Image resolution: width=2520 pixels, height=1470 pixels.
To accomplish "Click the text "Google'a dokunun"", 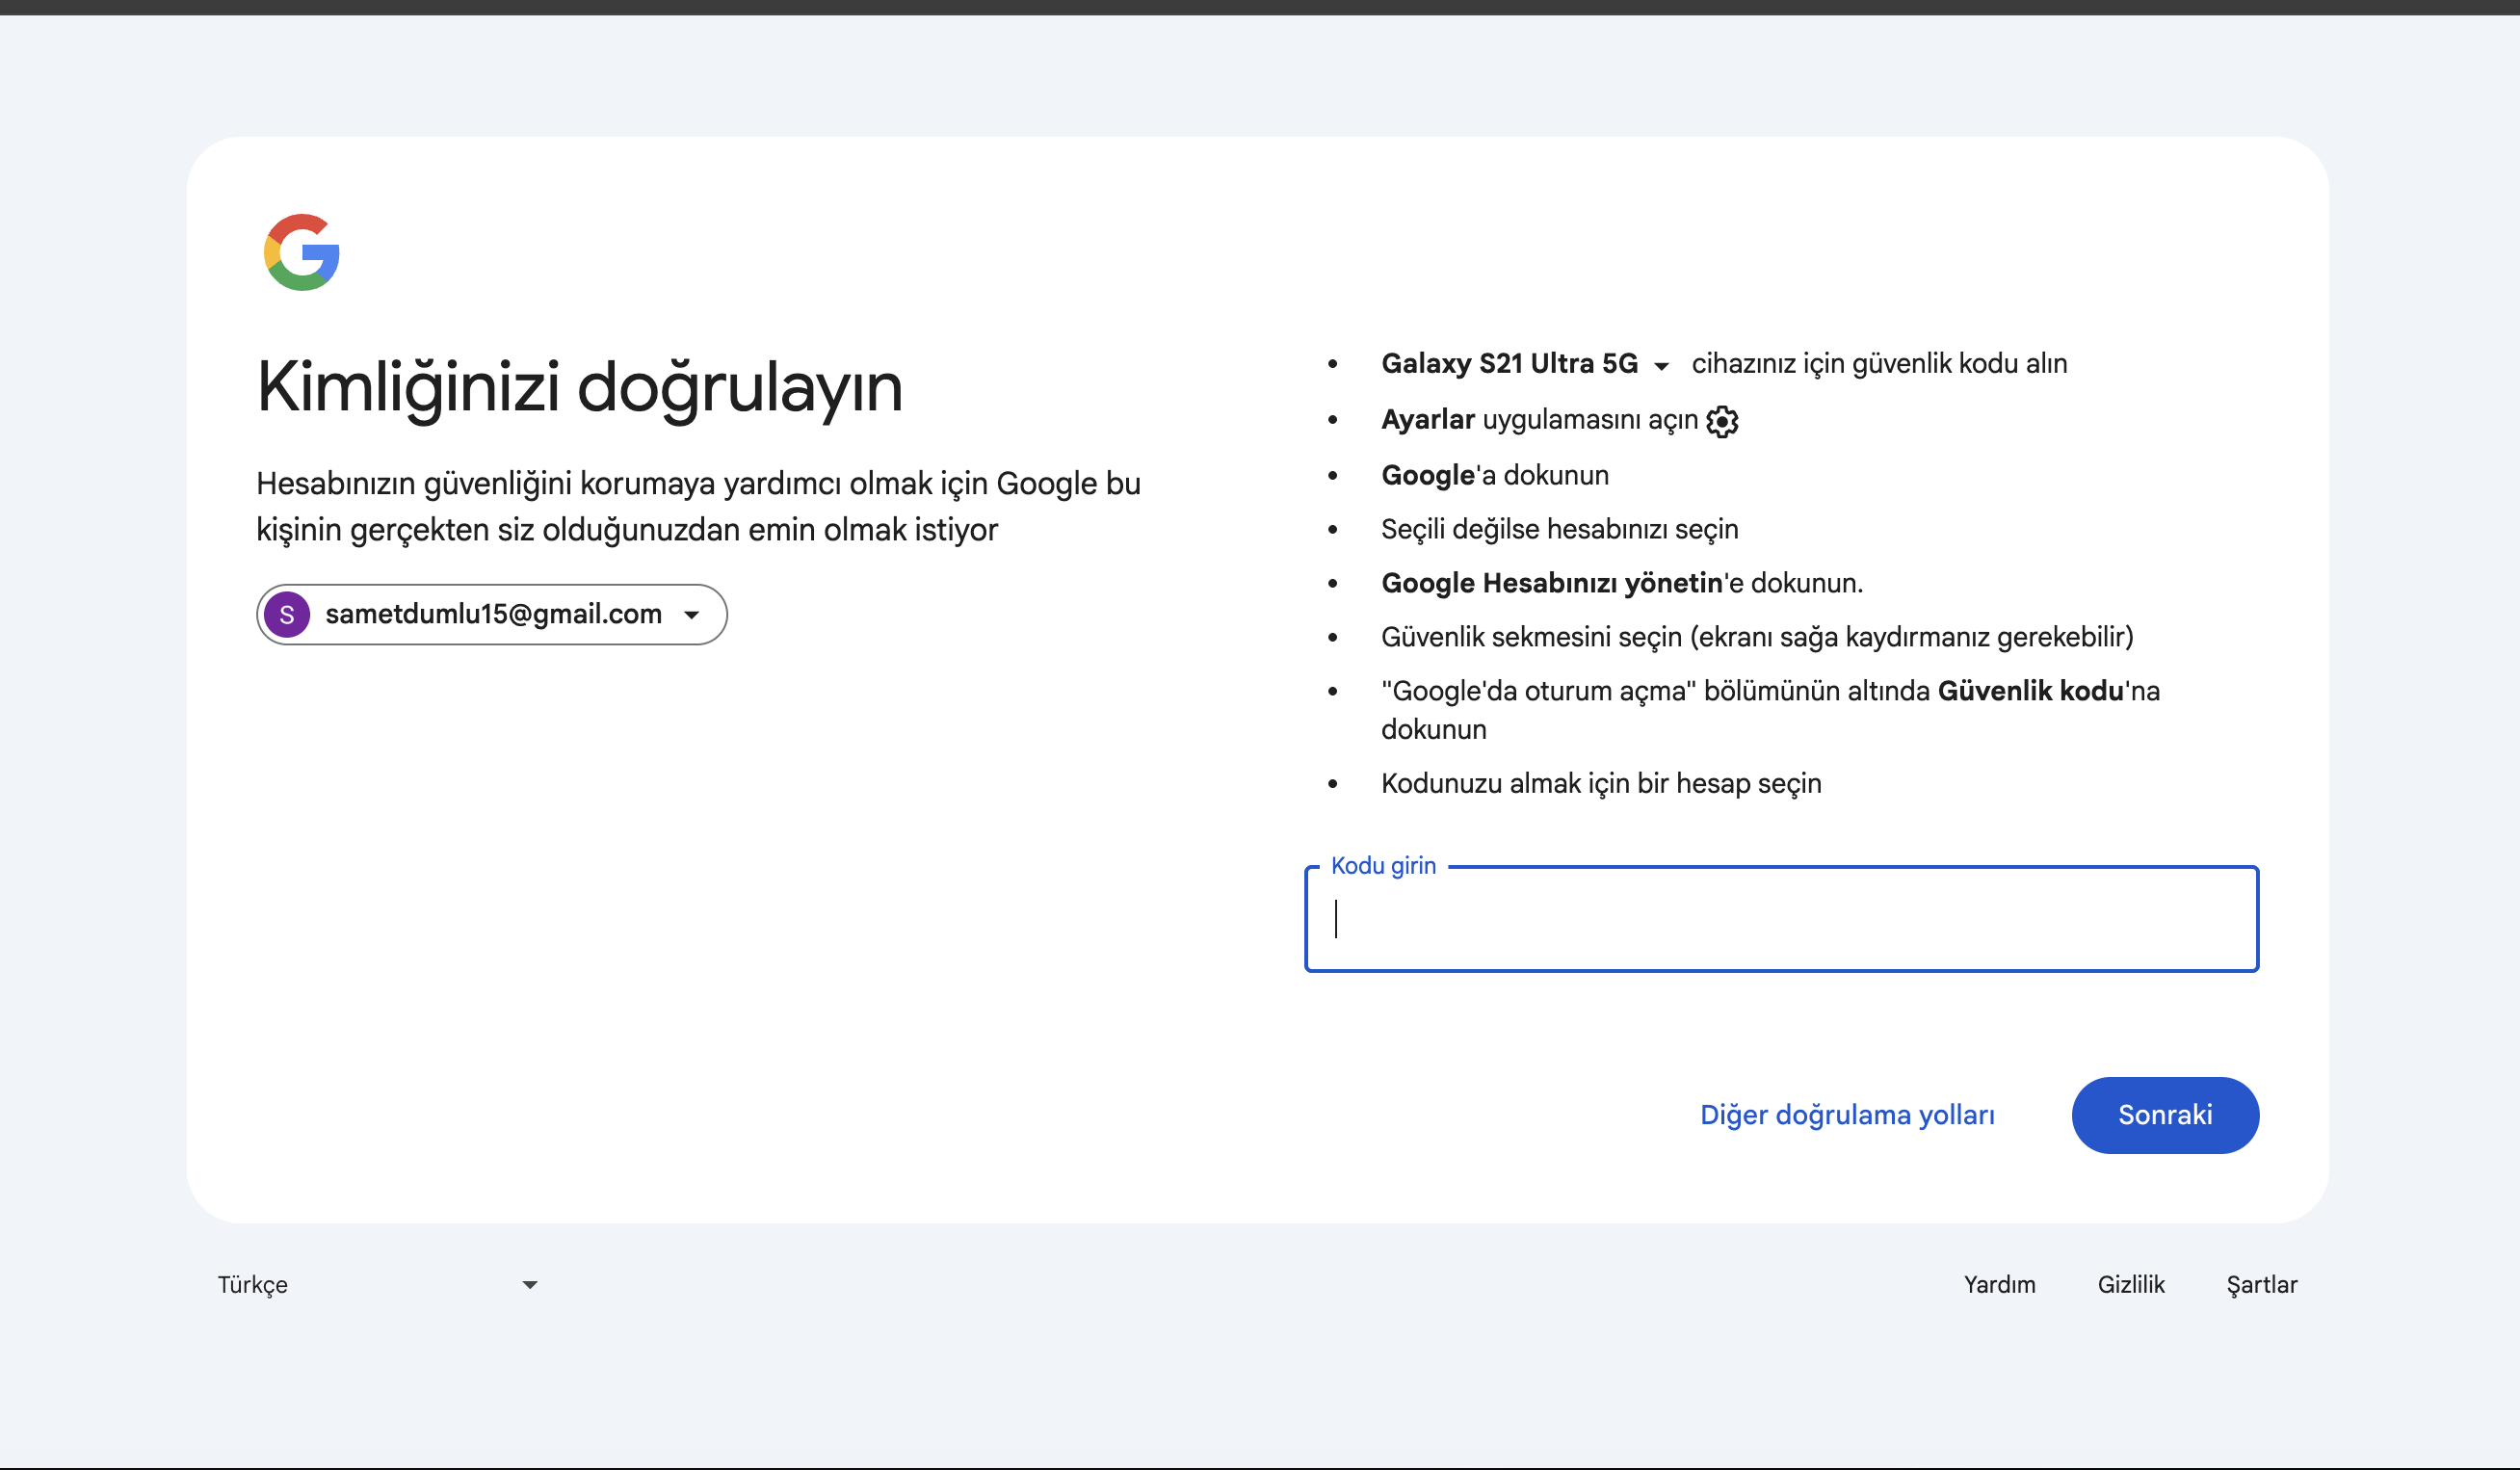I will 1495,475.
